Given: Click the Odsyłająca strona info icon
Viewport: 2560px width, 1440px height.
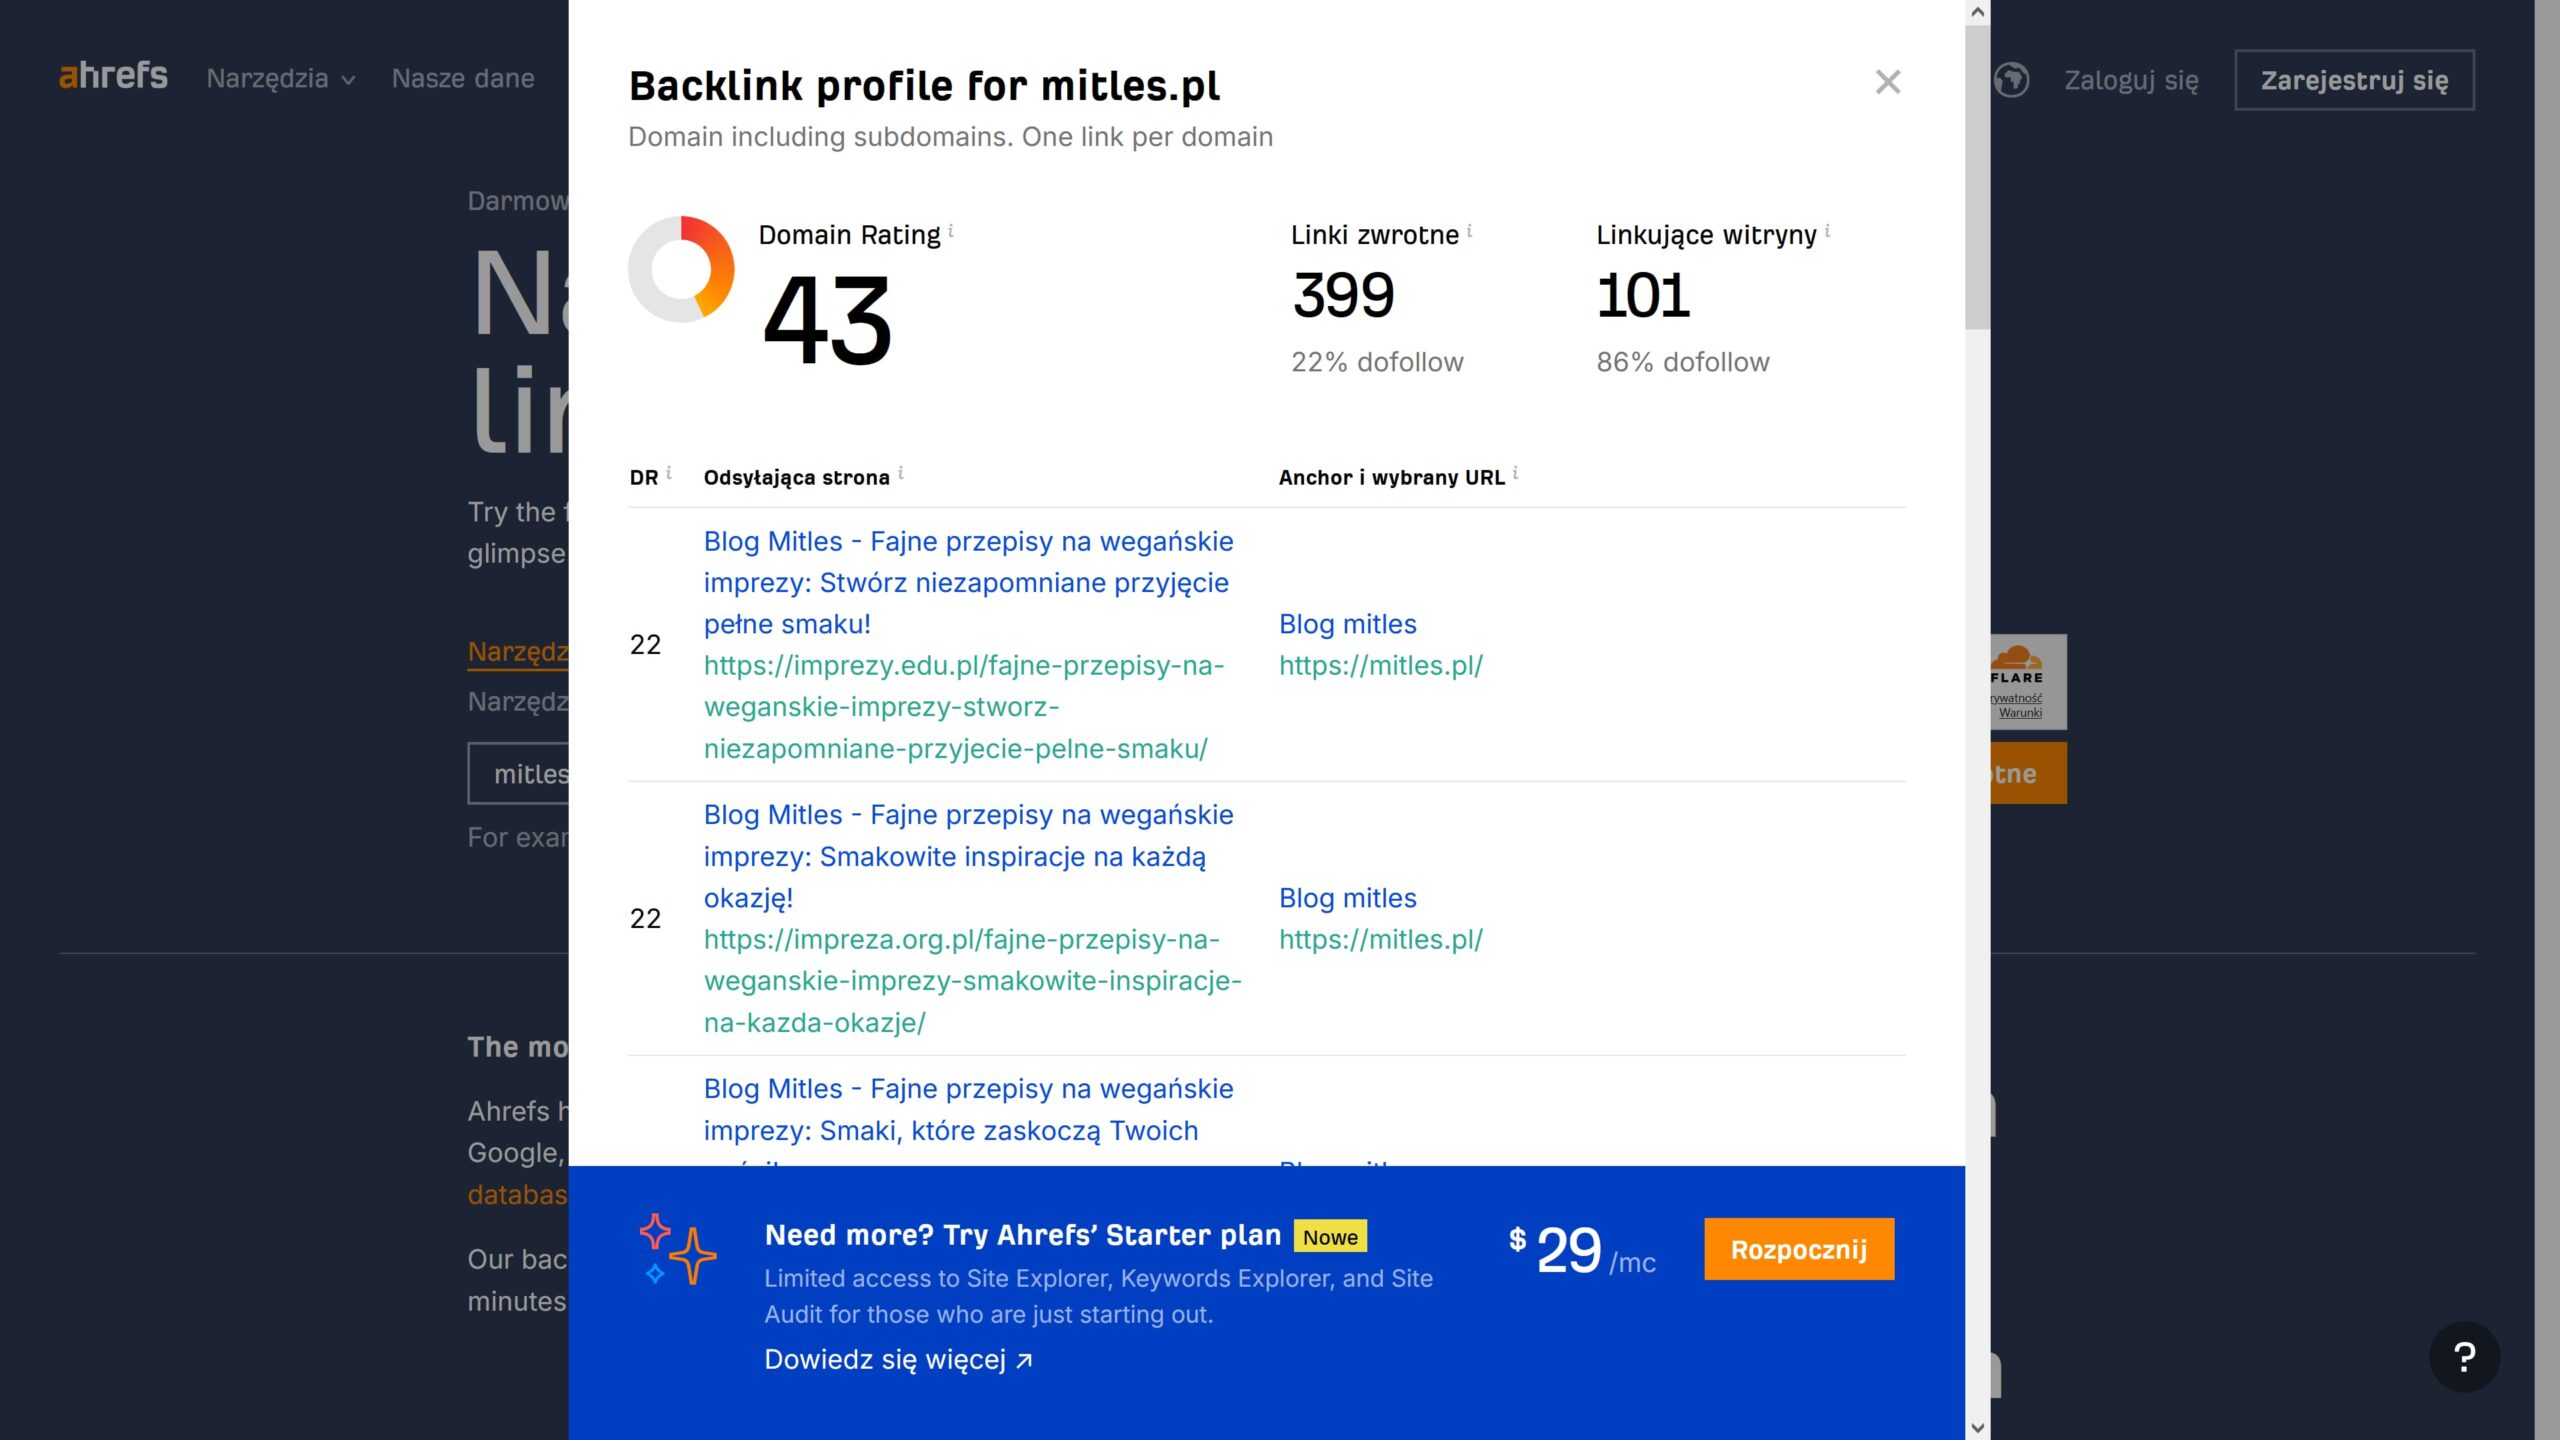Looking at the screenshot, I should pos(900,473).
